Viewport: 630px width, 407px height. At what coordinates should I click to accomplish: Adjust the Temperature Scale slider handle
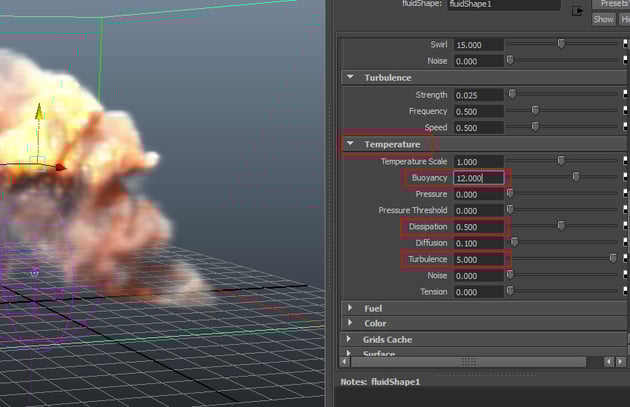[x=561, y=161]
